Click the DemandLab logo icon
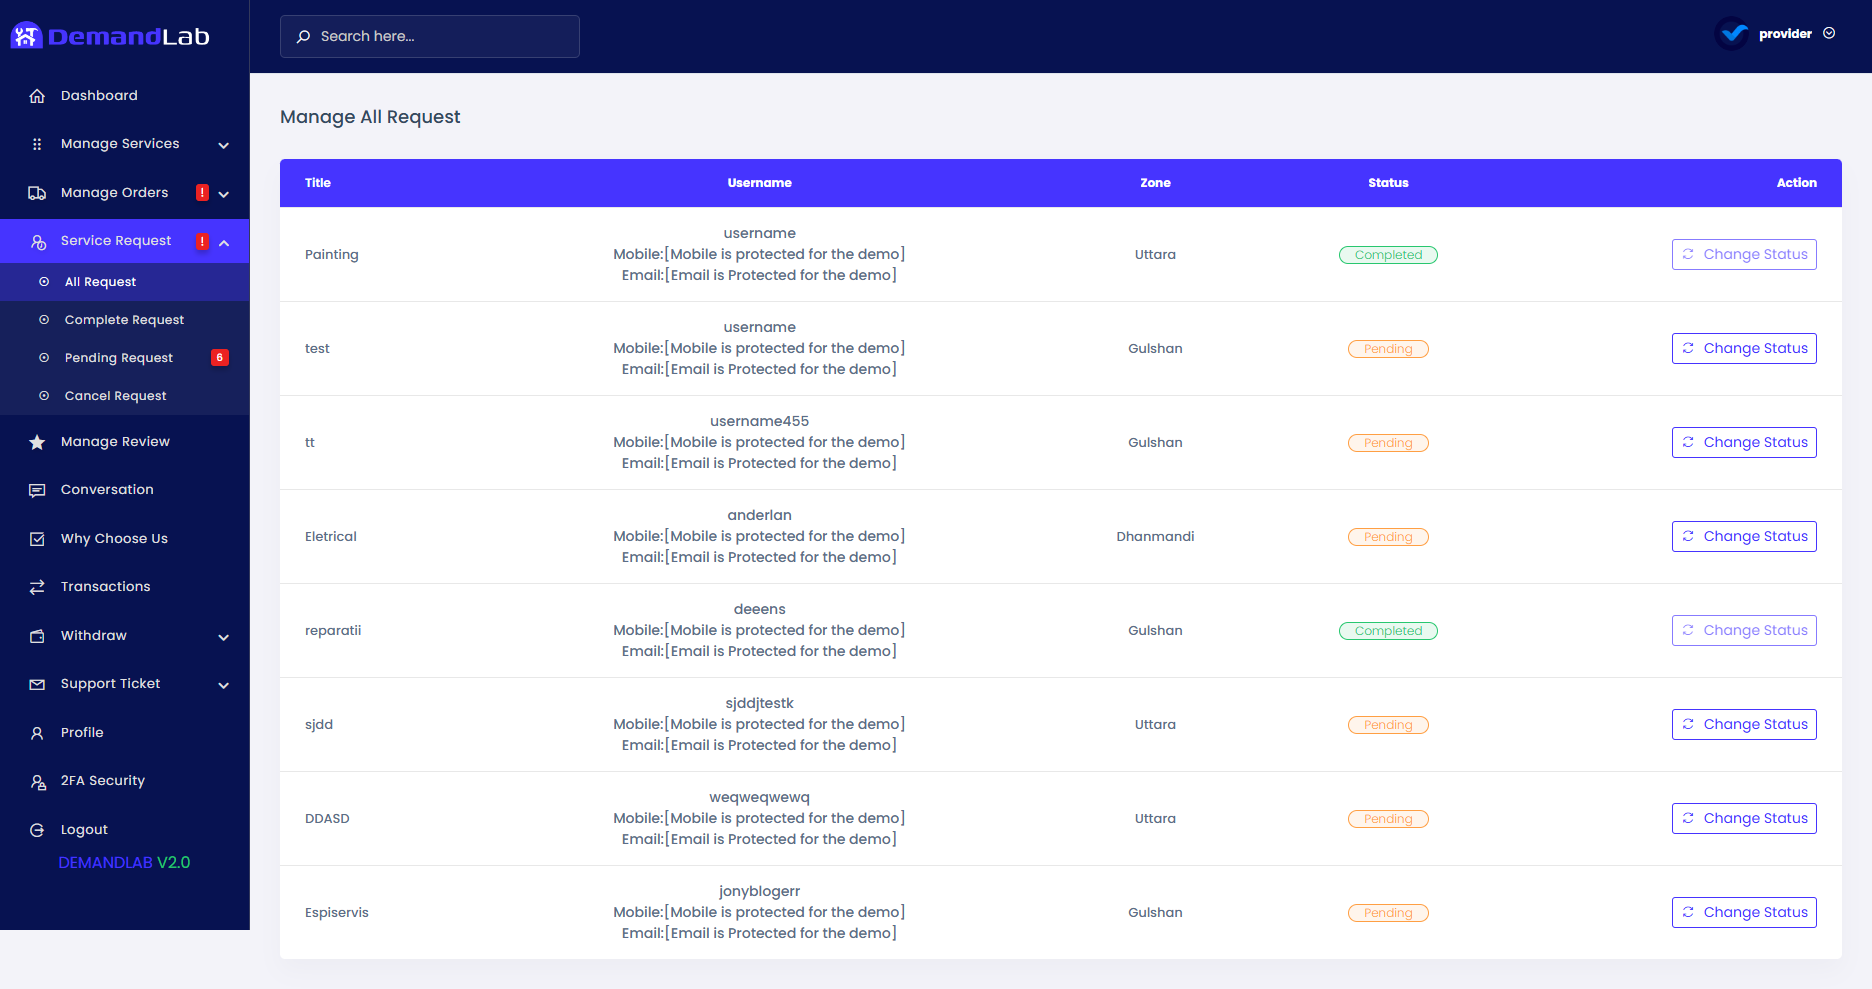 pyautogui.click(x=27, y=34)
